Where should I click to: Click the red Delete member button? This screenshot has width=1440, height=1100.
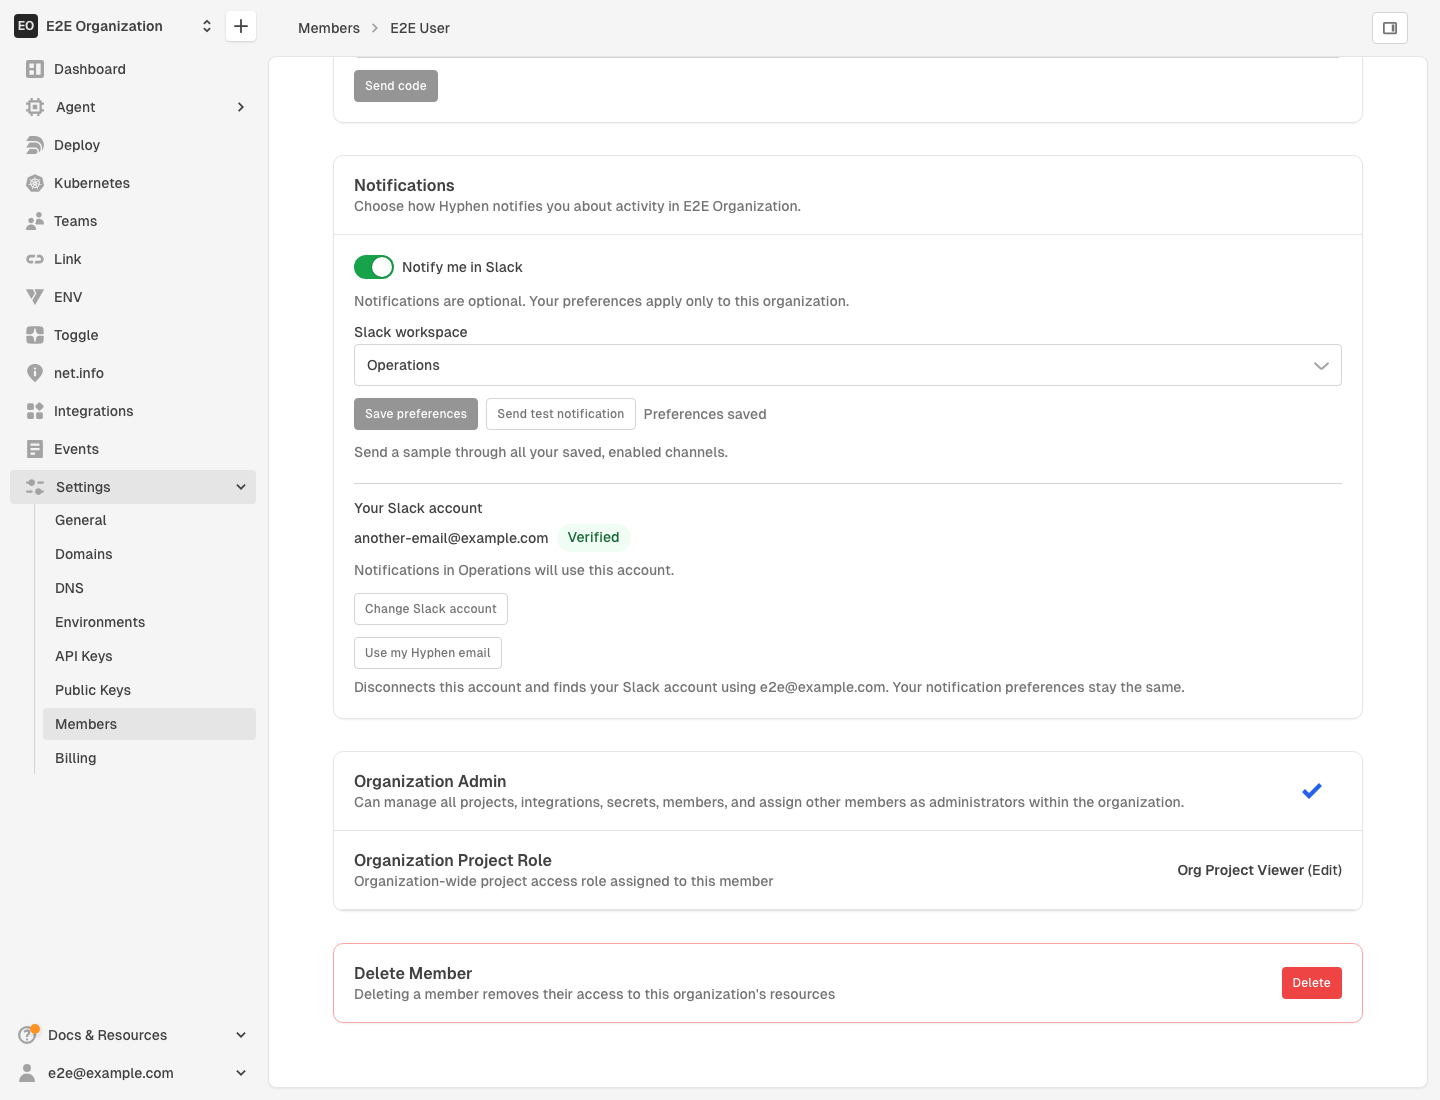coord(1312,983)
